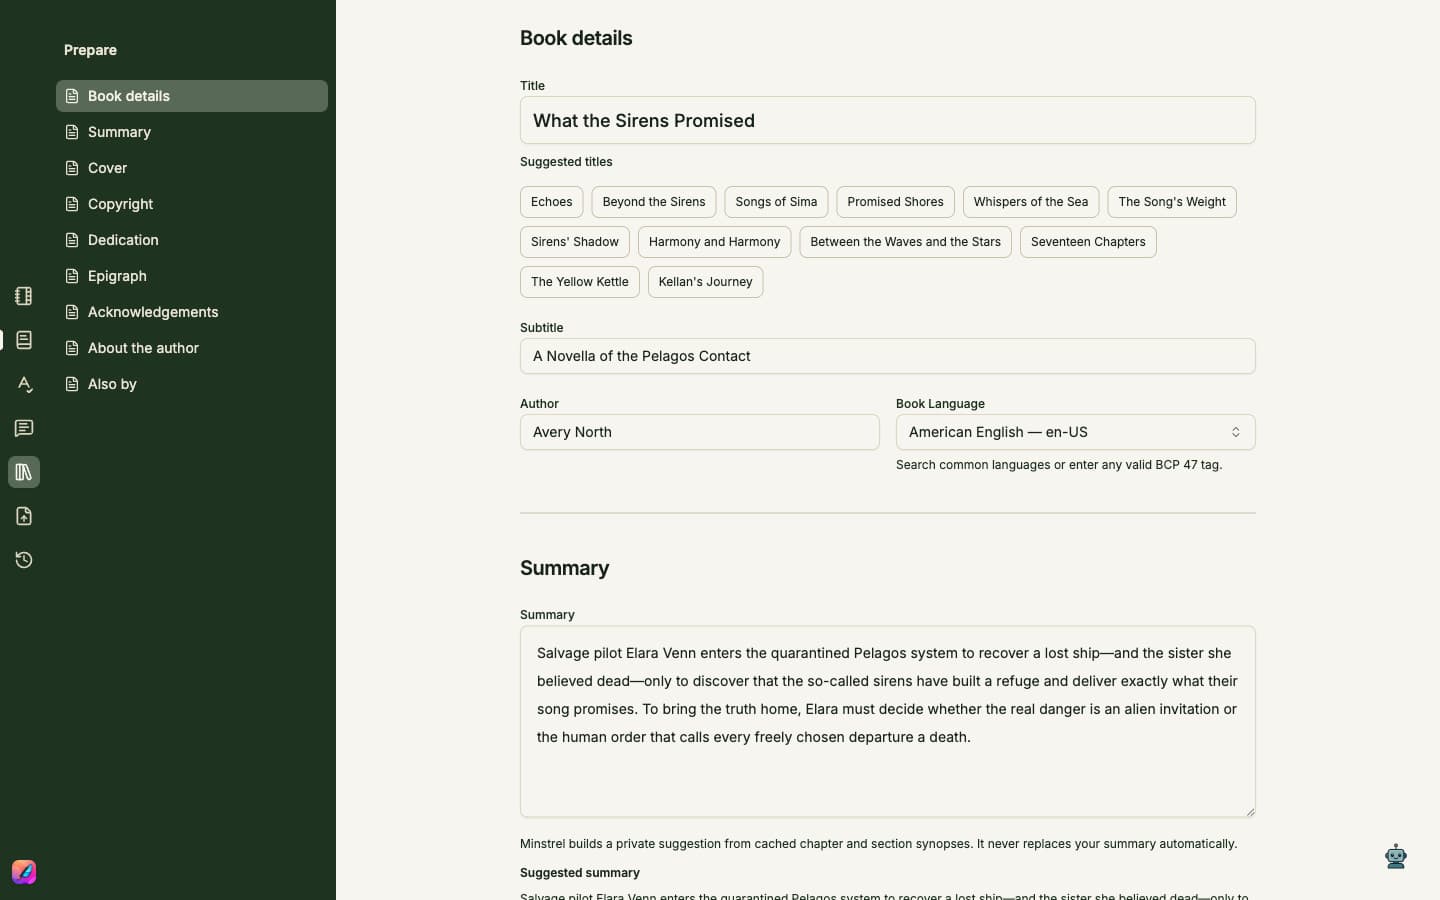Pick the "Beyond the Sirens" suggested title
Image resolution: width=1440 pixels, height=900 pixels.
point(654,202)
